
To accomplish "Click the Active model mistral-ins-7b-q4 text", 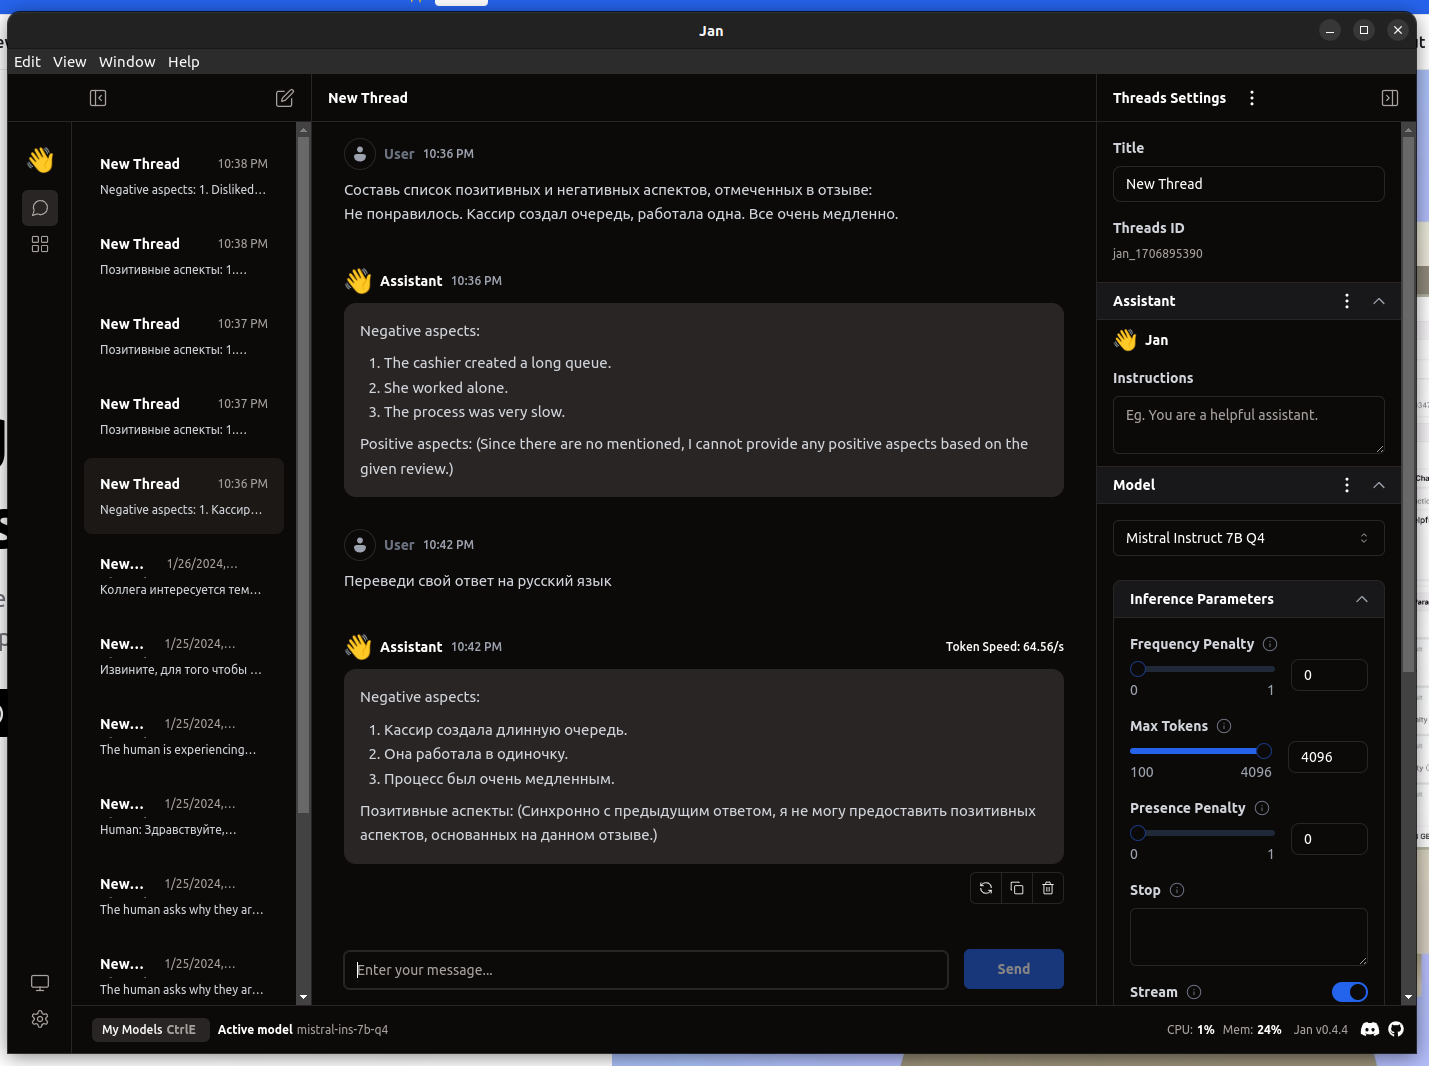I will click(303, 1030).
